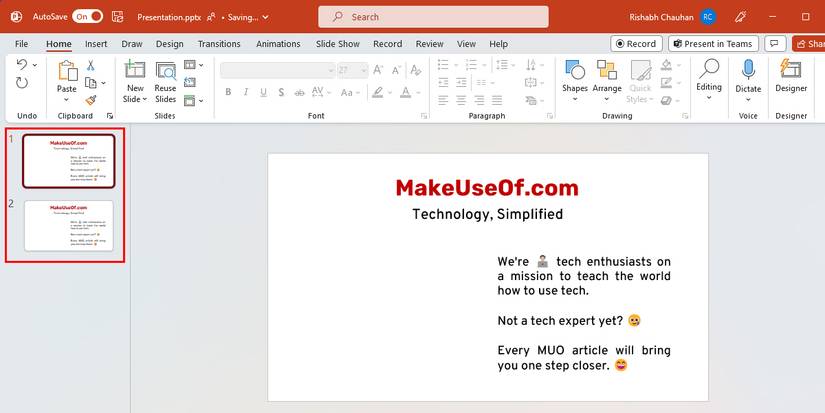Click the Undo arrow icon
This screenshot has height=413, width=825.
[22, 64]
